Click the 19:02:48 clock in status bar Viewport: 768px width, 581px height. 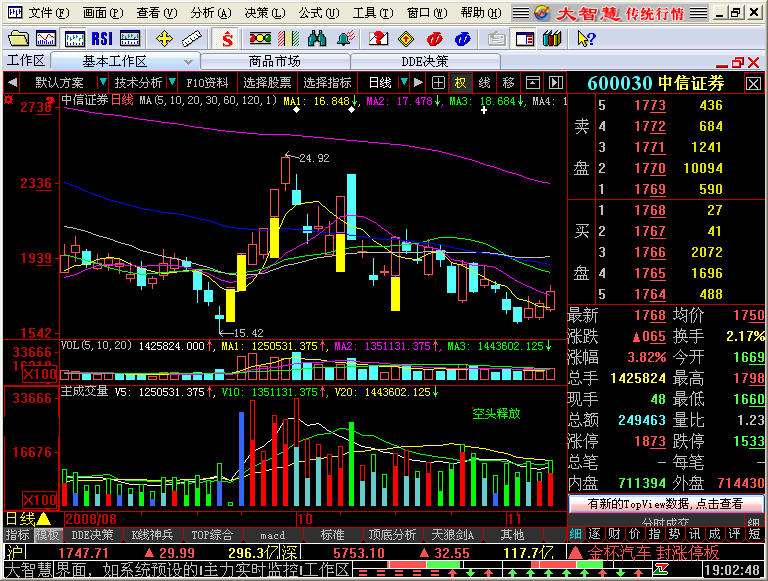(x=733, y=570)
